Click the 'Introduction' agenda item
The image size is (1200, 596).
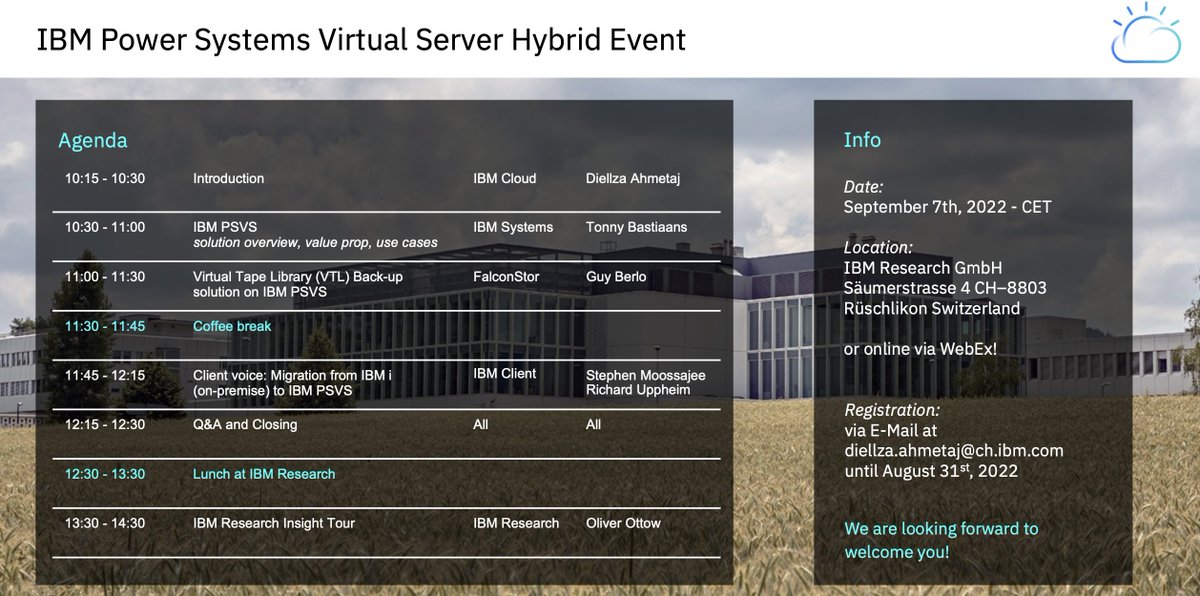click(229, 178)
